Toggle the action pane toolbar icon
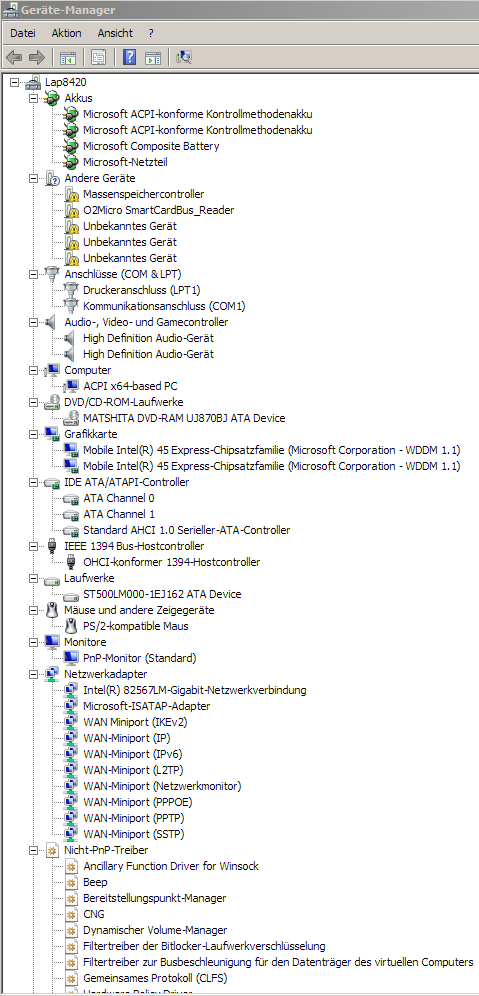479x996 pixels. 152,58
